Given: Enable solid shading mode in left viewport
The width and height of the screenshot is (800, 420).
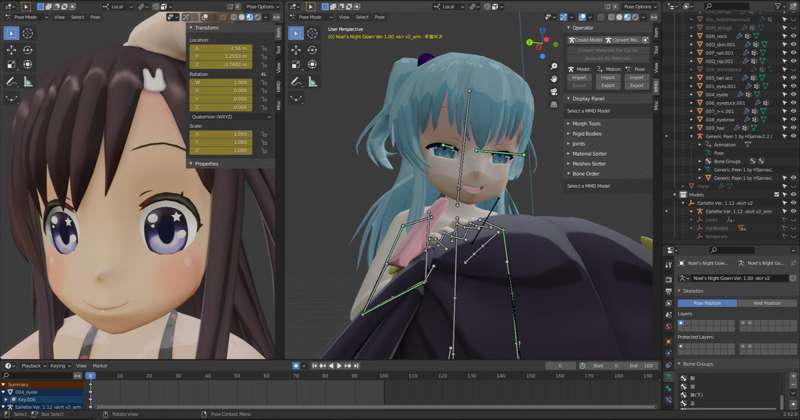Looking at the screenshot, I should (x=241, y=17).
